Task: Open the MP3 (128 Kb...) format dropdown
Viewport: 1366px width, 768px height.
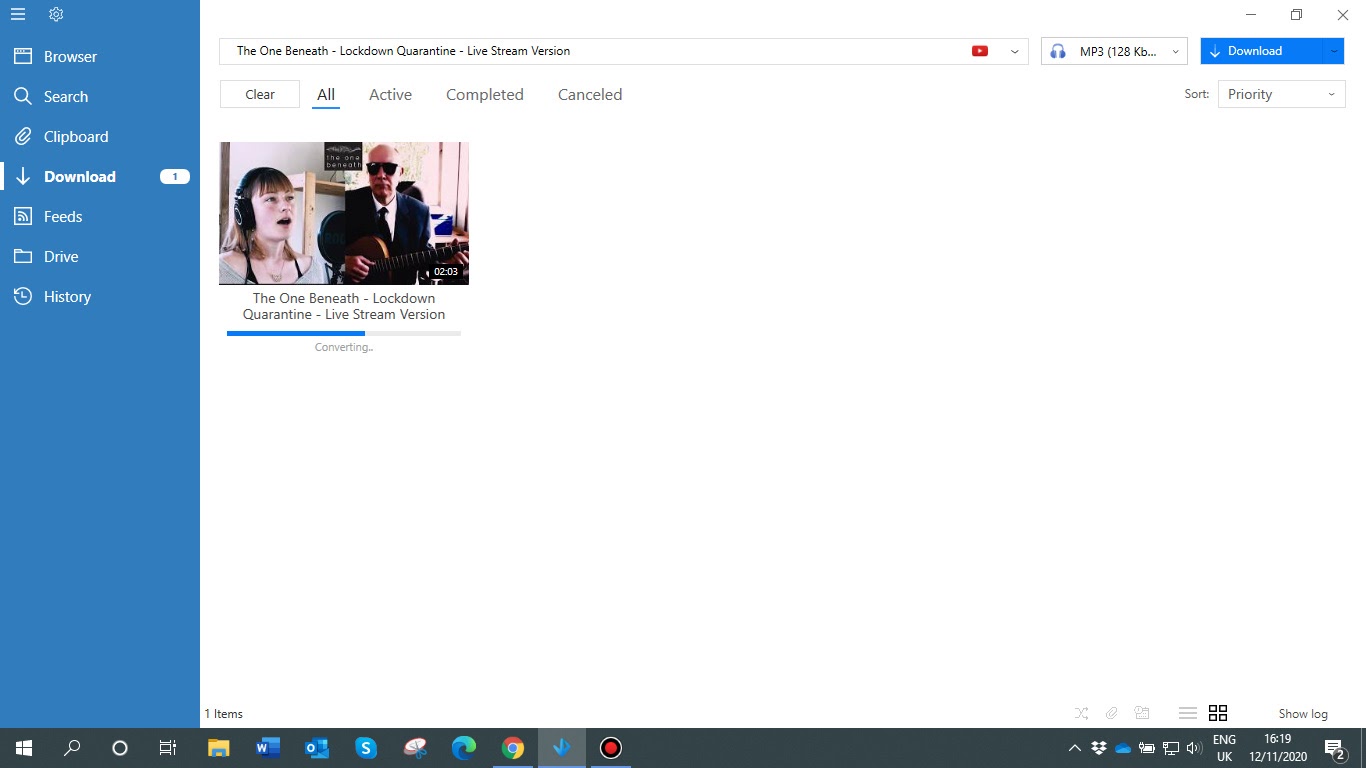Action: [x=1114, y=51]
